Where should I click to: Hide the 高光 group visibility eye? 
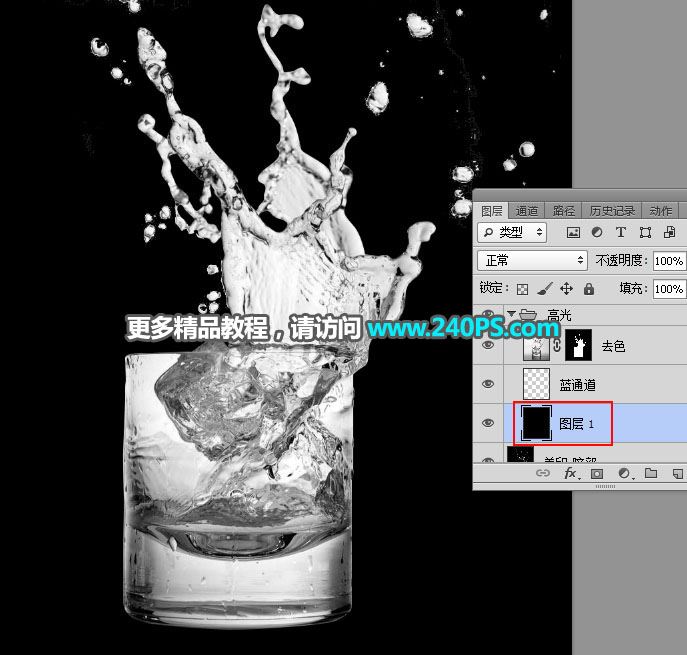[488, 314]
